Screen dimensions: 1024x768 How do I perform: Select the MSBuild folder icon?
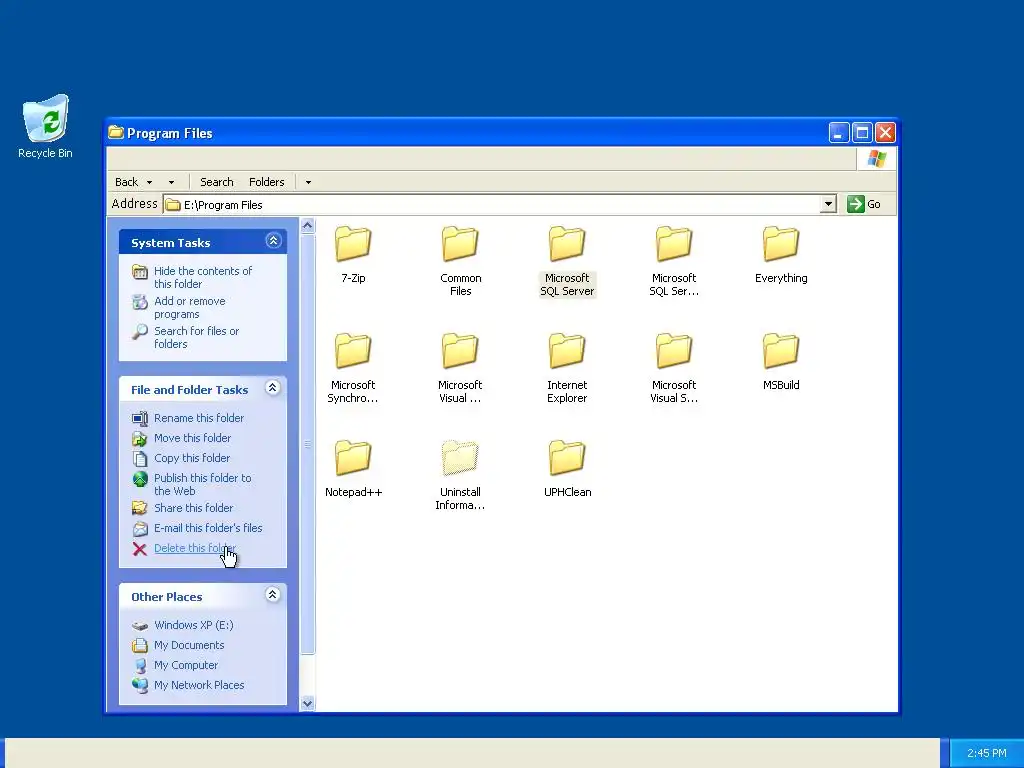pos(781,351)
